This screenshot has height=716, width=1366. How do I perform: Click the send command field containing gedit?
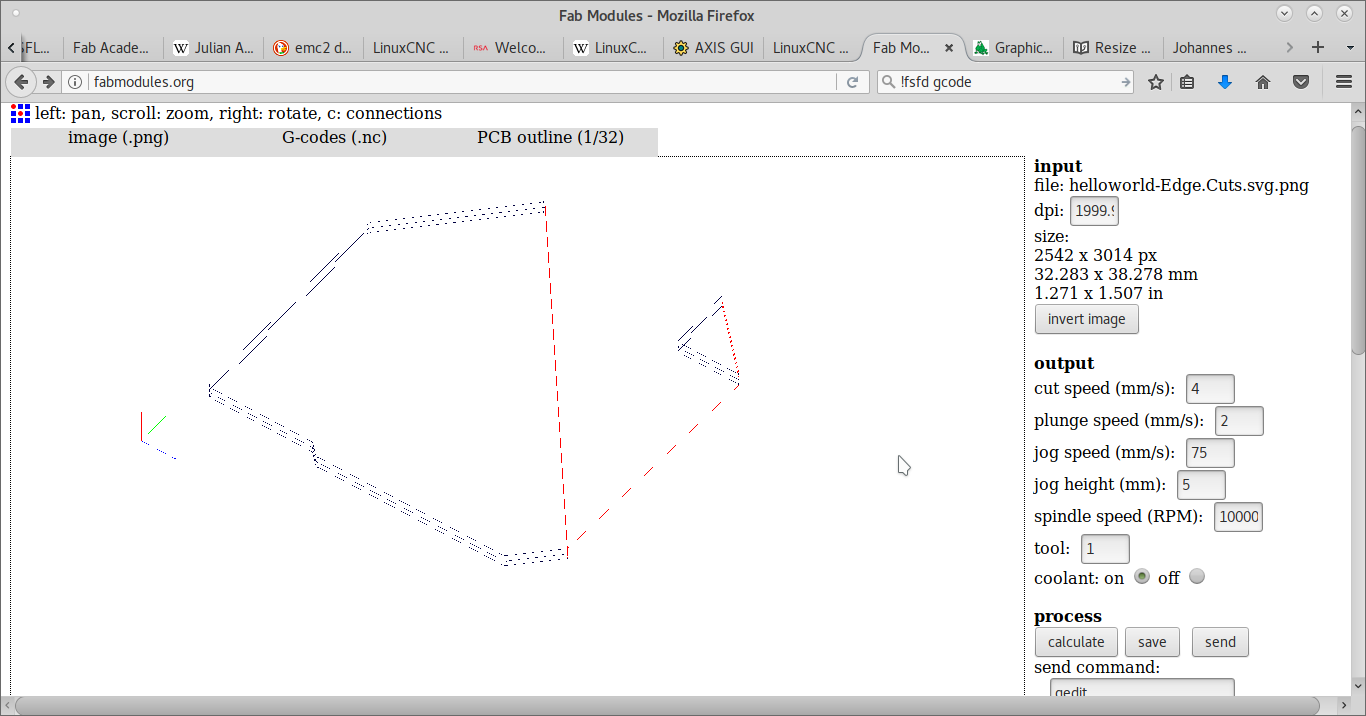pos(1142,688)
